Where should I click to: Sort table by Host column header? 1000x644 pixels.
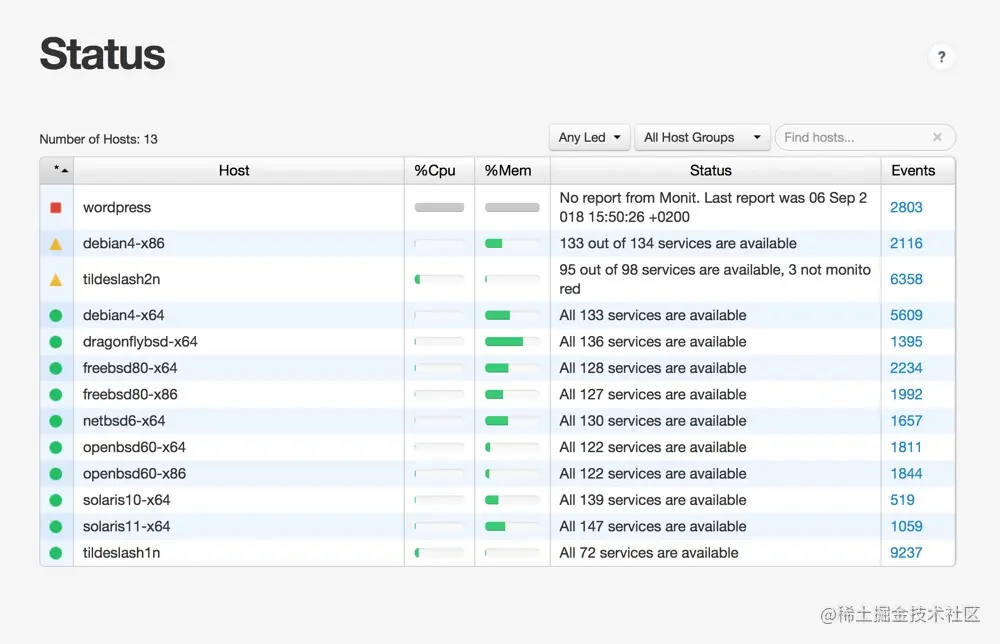239,170
